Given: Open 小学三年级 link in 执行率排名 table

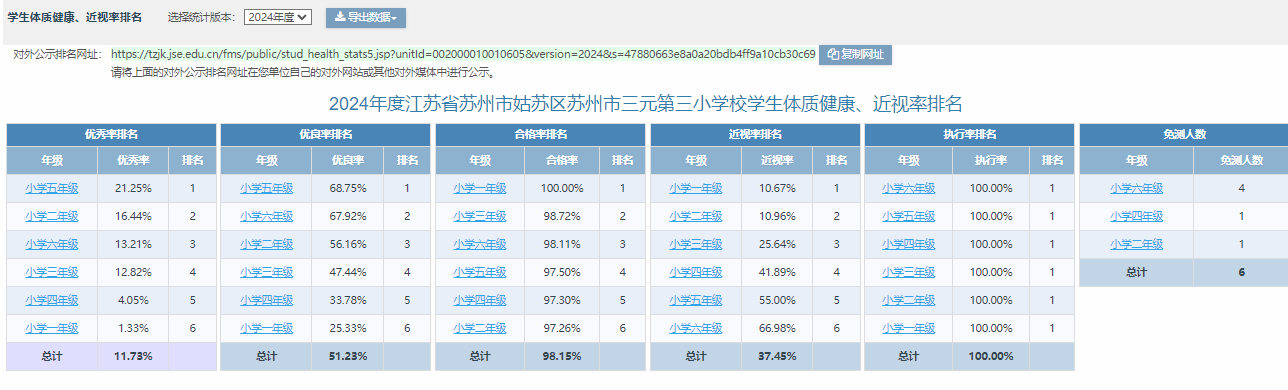Looking at the screenshot, I should (909, 272).
